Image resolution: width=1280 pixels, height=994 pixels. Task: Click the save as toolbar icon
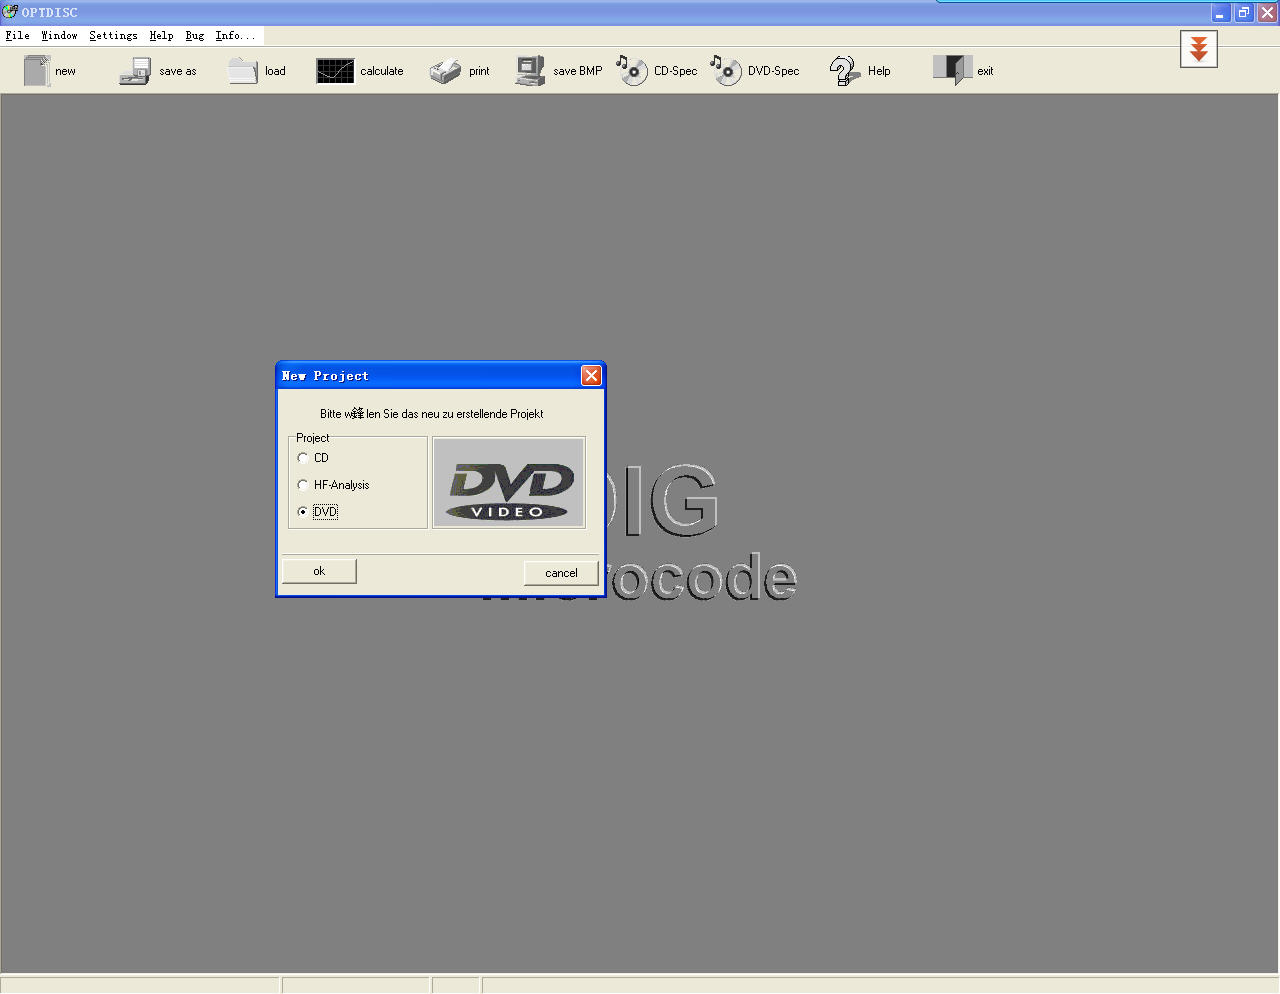134,71
